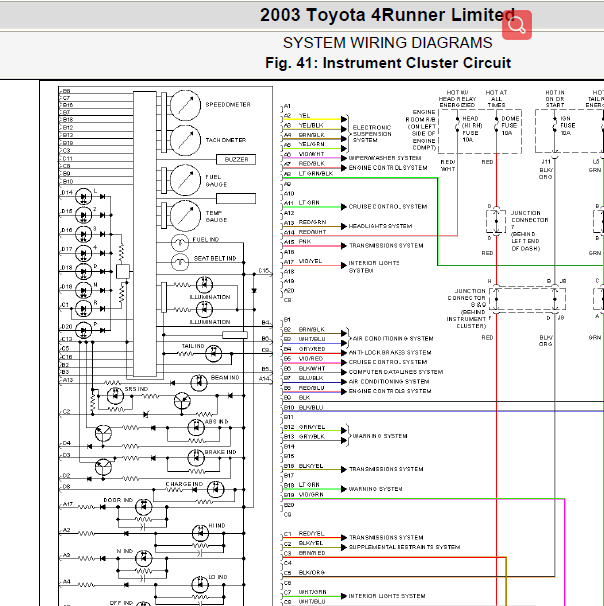604x606 pixels.
Task: Click the YEL/GRN wire label at A5
Action: point(311,144)
